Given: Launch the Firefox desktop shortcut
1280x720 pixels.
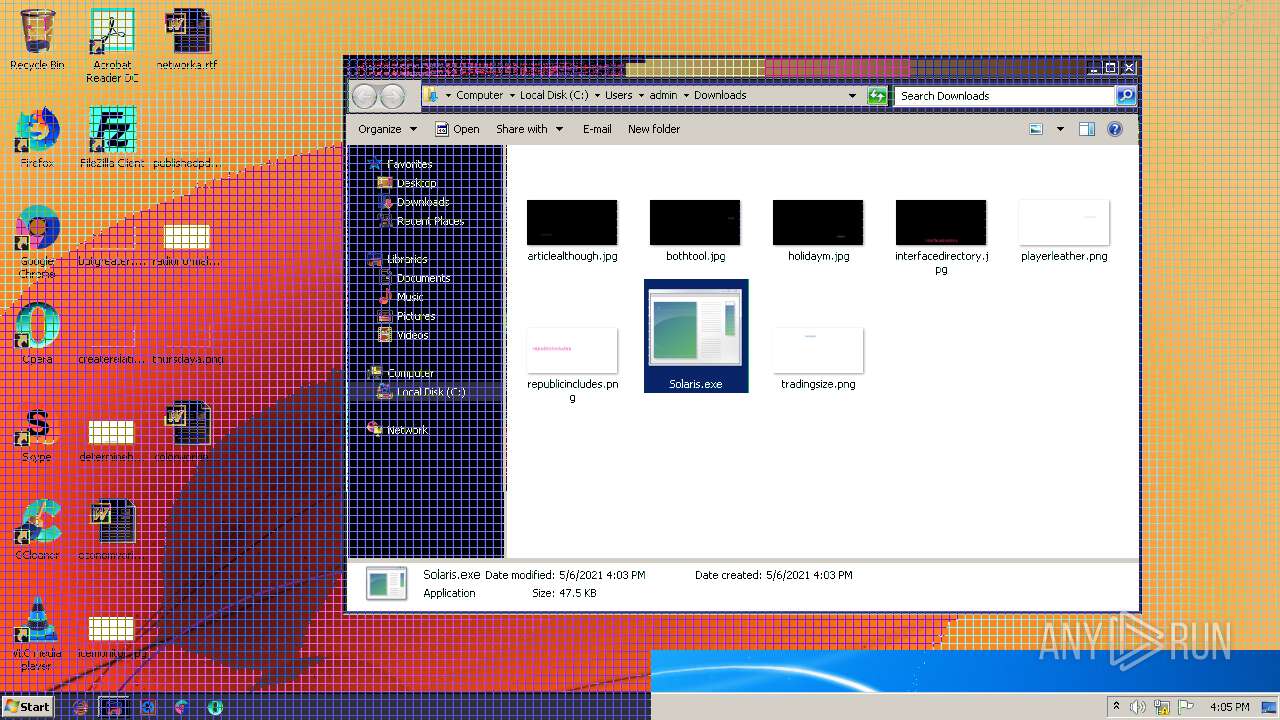Looking at the screenshot, I should click(x=37, y=137).
